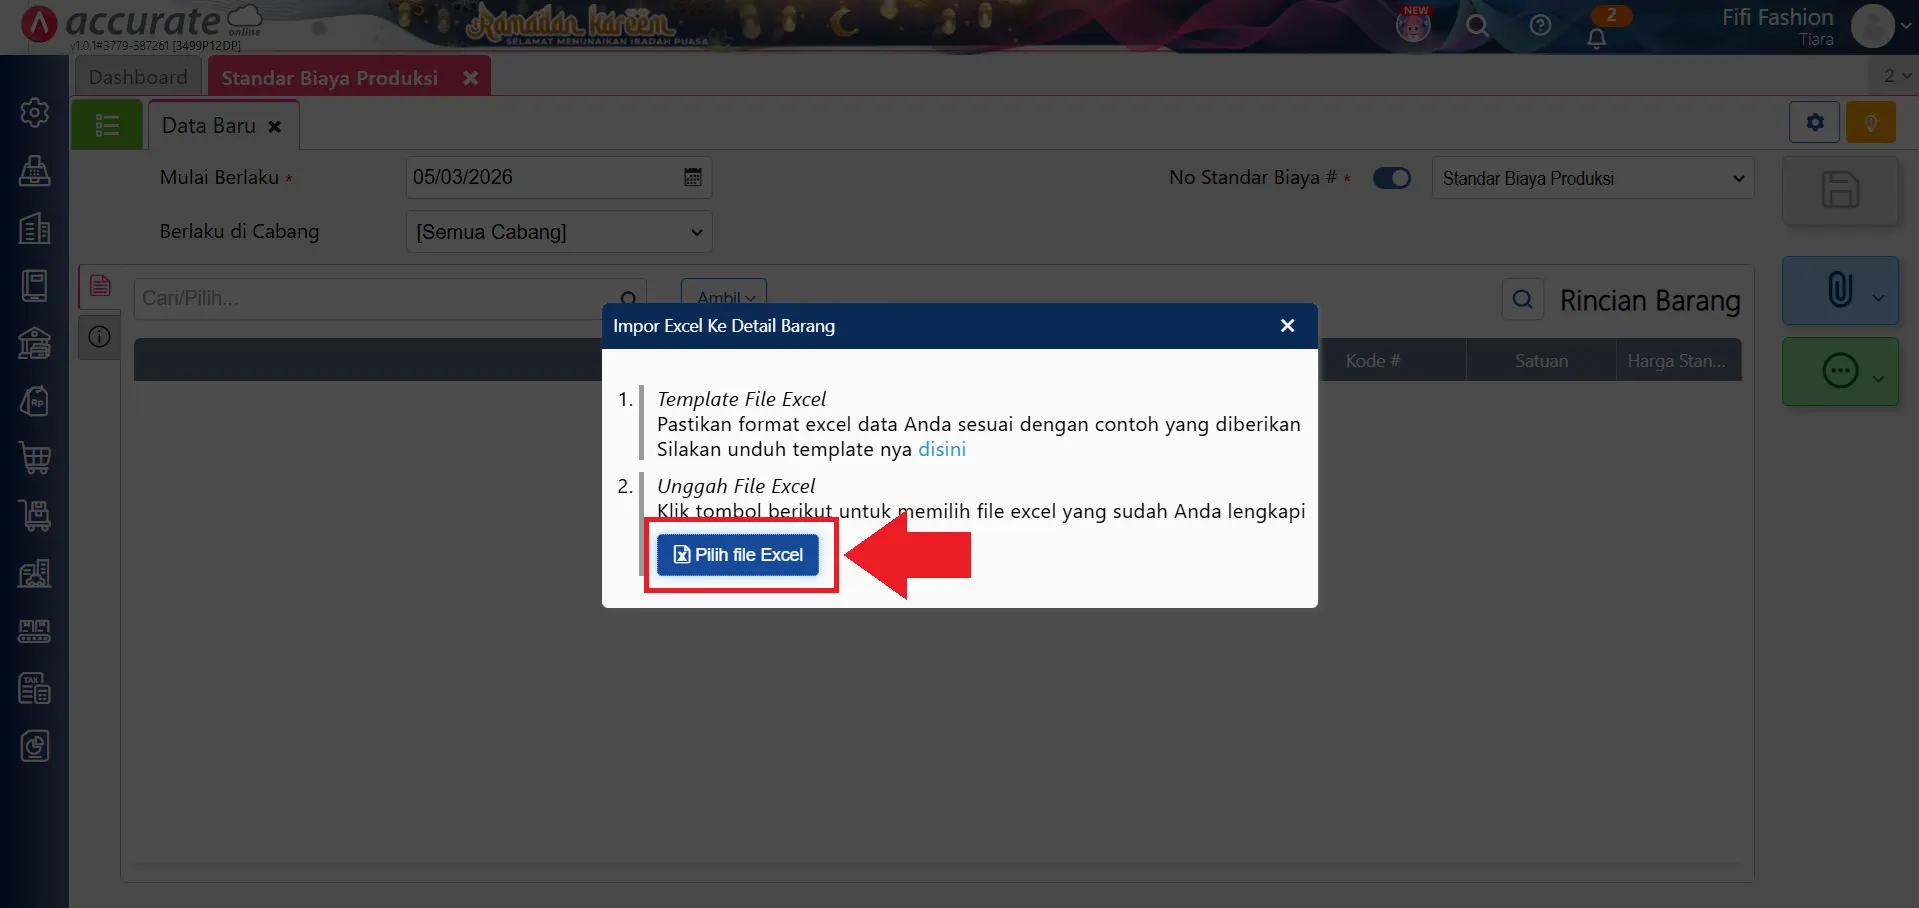Click the paperclip attachment icon
The height and width of the screenshot is (908, 1919).
click(x=1840, y=290)
